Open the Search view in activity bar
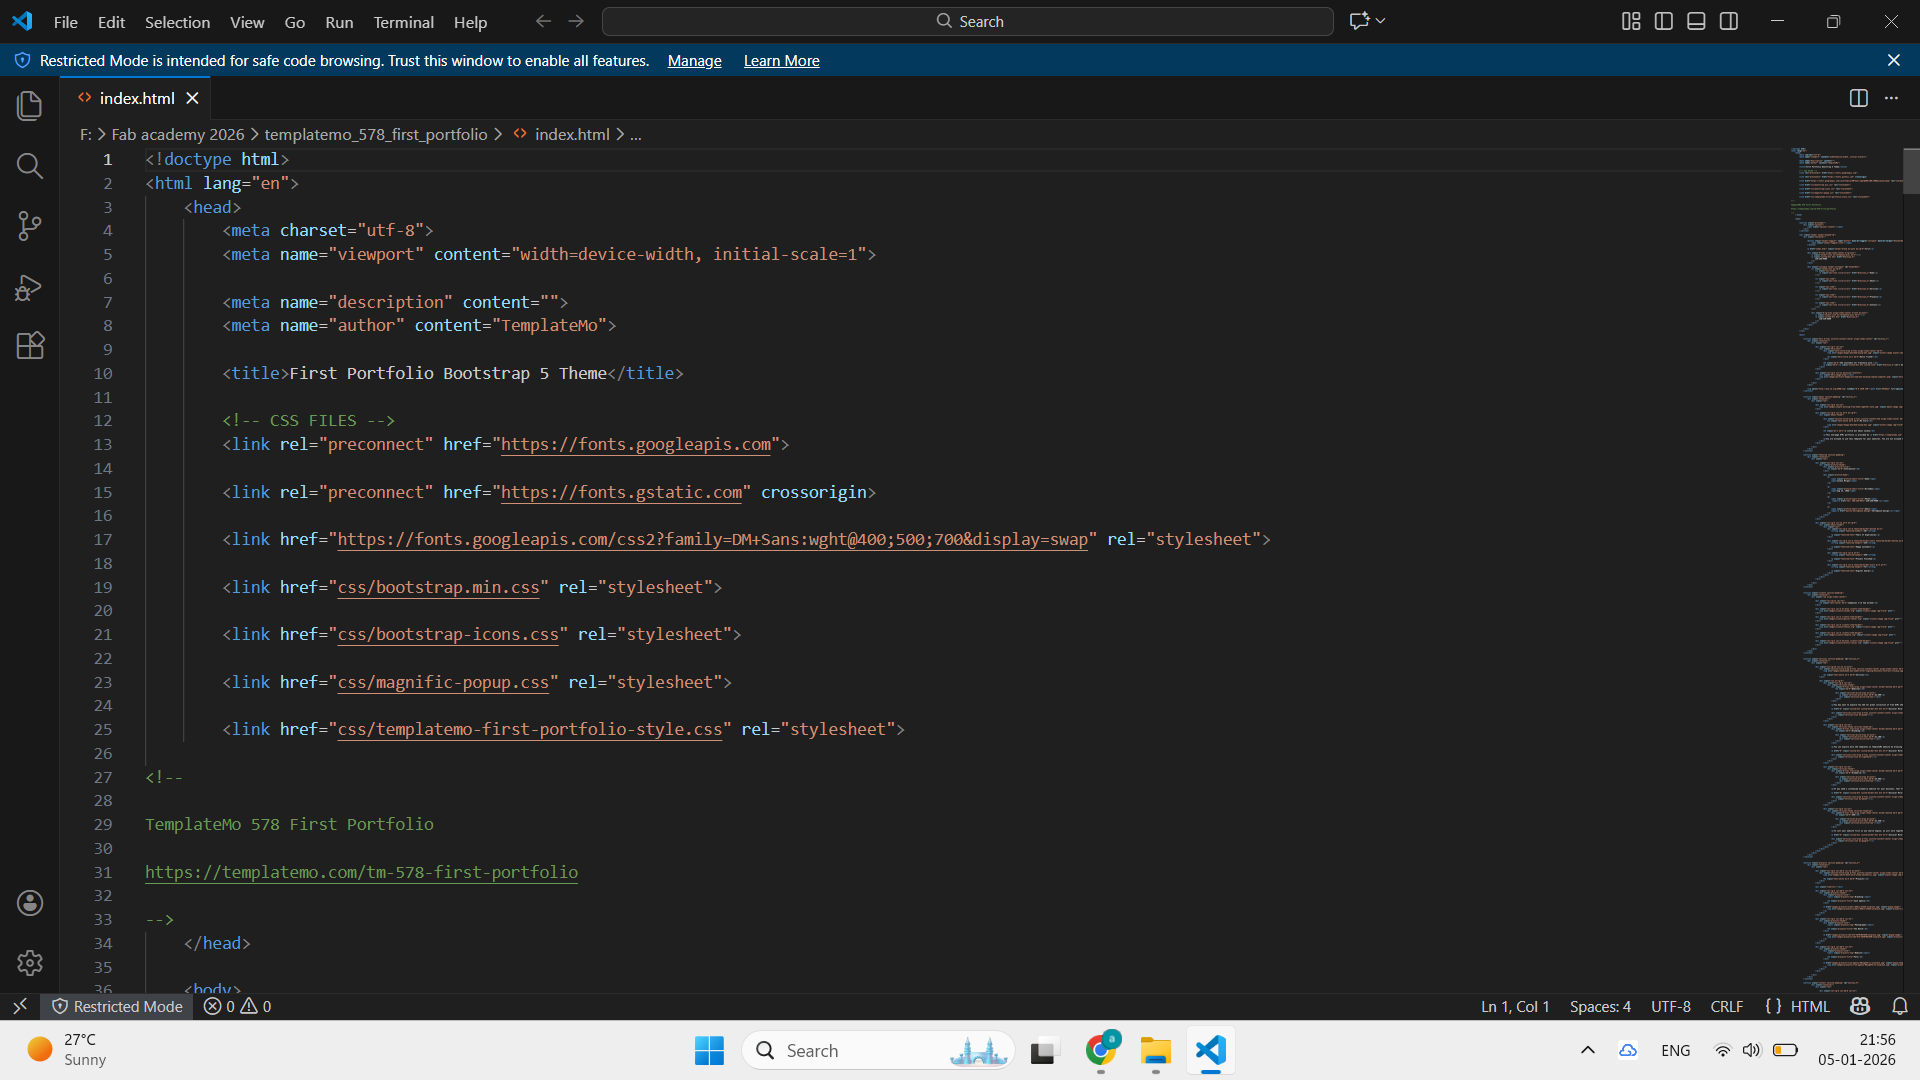 [x=30, y=165]
